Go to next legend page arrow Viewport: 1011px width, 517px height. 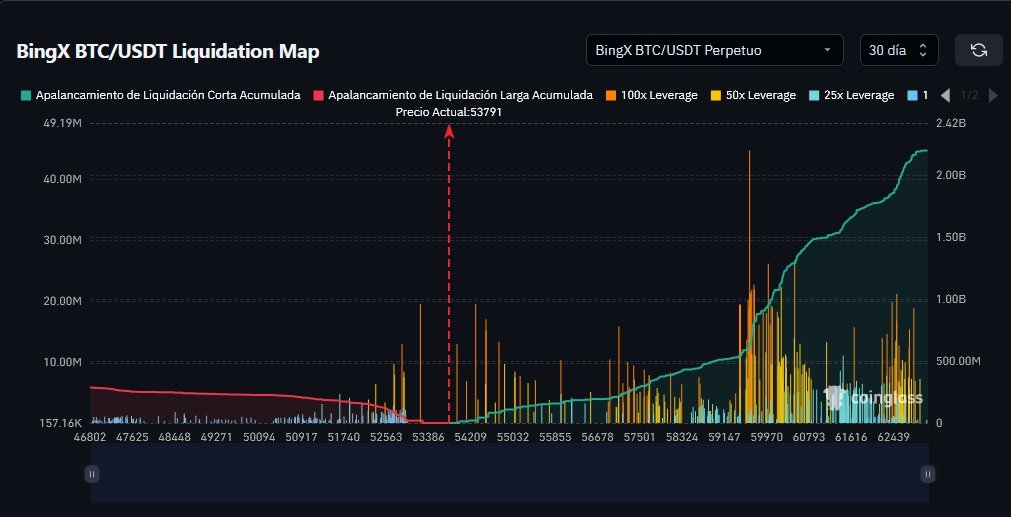pyautogui.click(x=994, y=95)
